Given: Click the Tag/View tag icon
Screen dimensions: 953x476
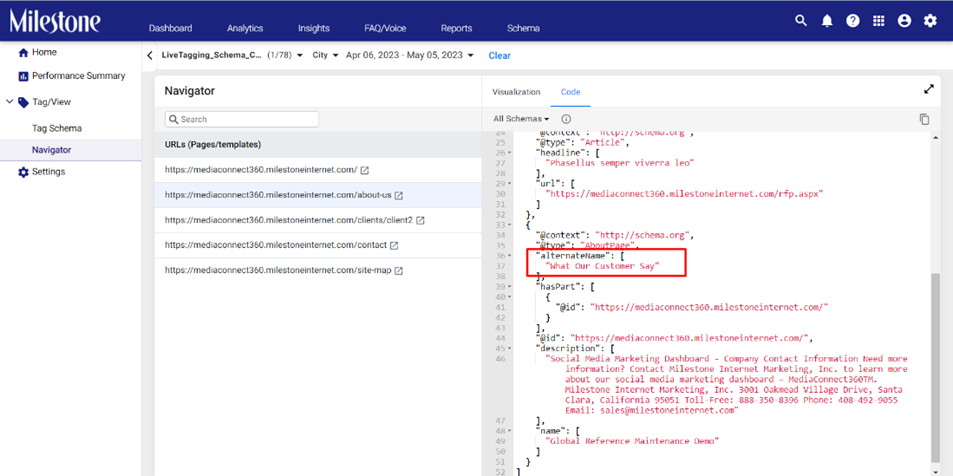Looking at the screenshot, I should coord(23,102).
